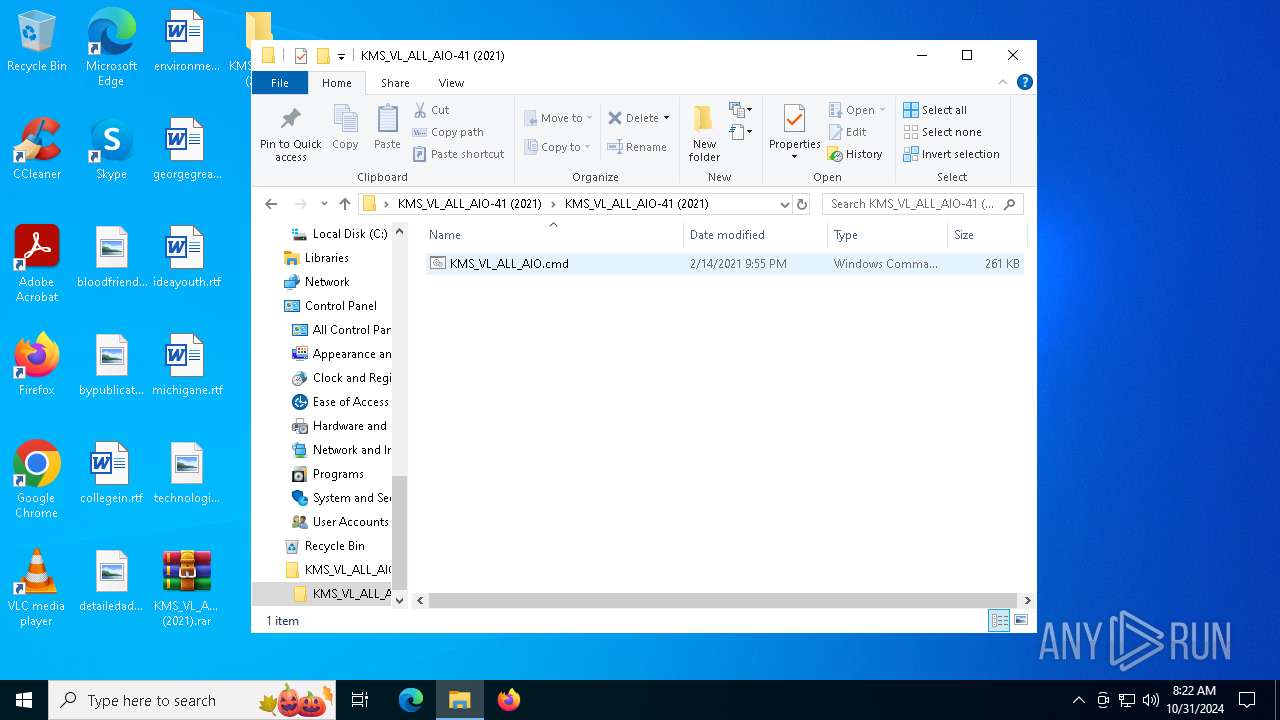This screenshot has height=720, width=1280.
Task: Click the Rename ribbon command
Action: point(637,147)
